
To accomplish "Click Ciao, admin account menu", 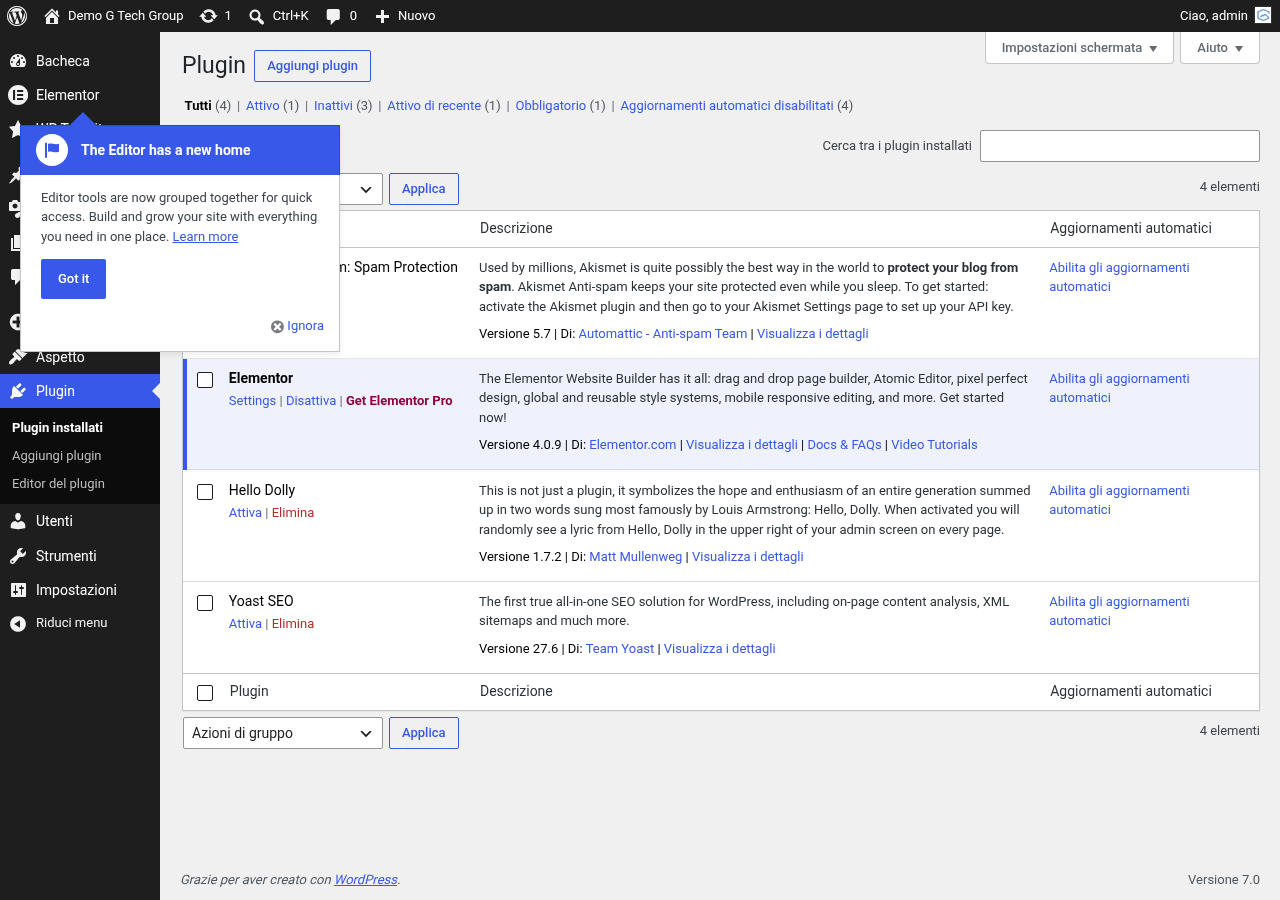I will click(1225, 16).
